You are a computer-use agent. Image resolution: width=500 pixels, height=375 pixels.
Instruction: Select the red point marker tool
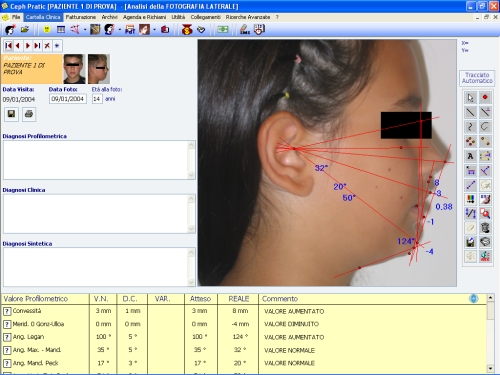tap(485, 98)
